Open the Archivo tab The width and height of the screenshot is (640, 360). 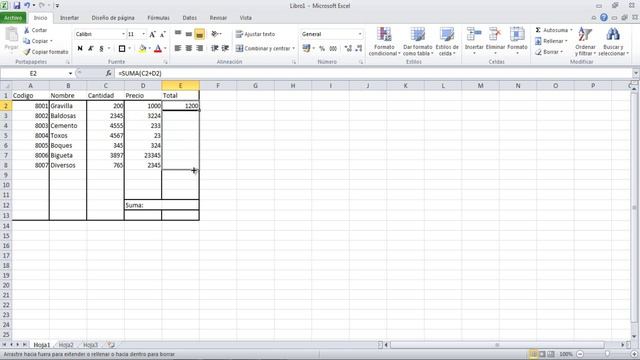13,18
